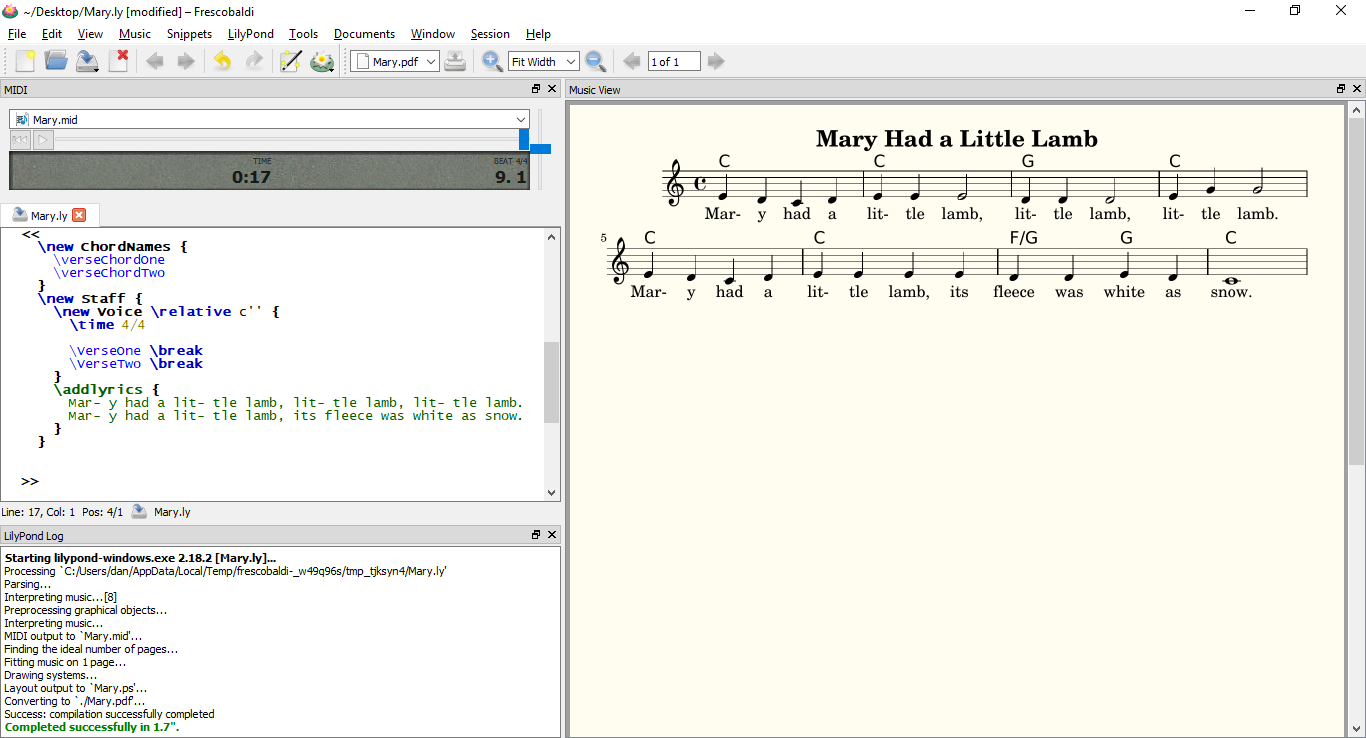Viewport: 1366px width, 738px height.
Task: Click the Music View vertical scrollbar
Action: (x=1356, y=420)
